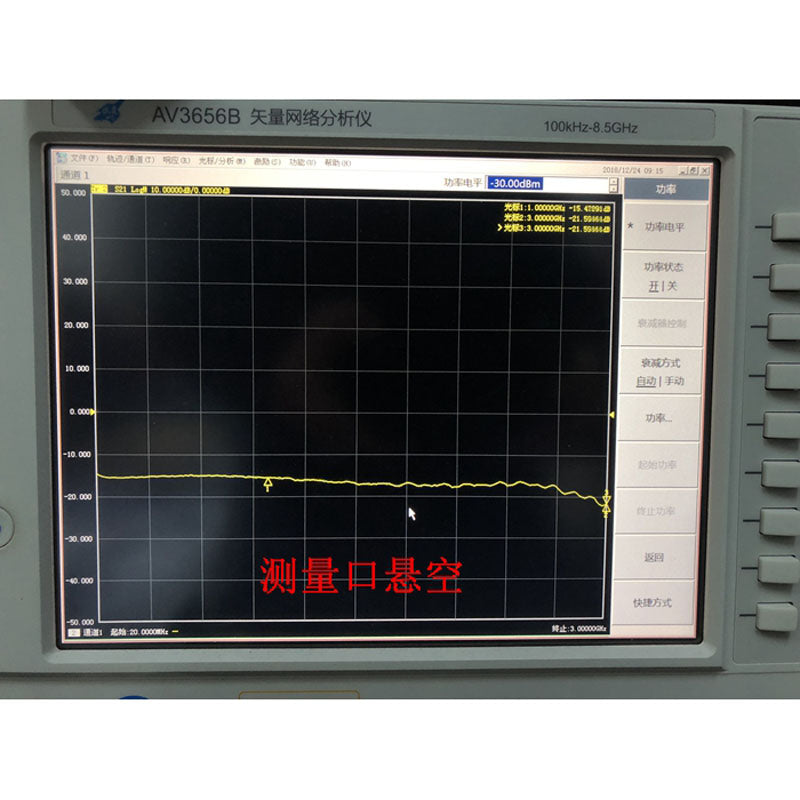This screenshot has width=800, height=800.
Task: Open the 文件 (File) menu
Action: pos(82,160)
